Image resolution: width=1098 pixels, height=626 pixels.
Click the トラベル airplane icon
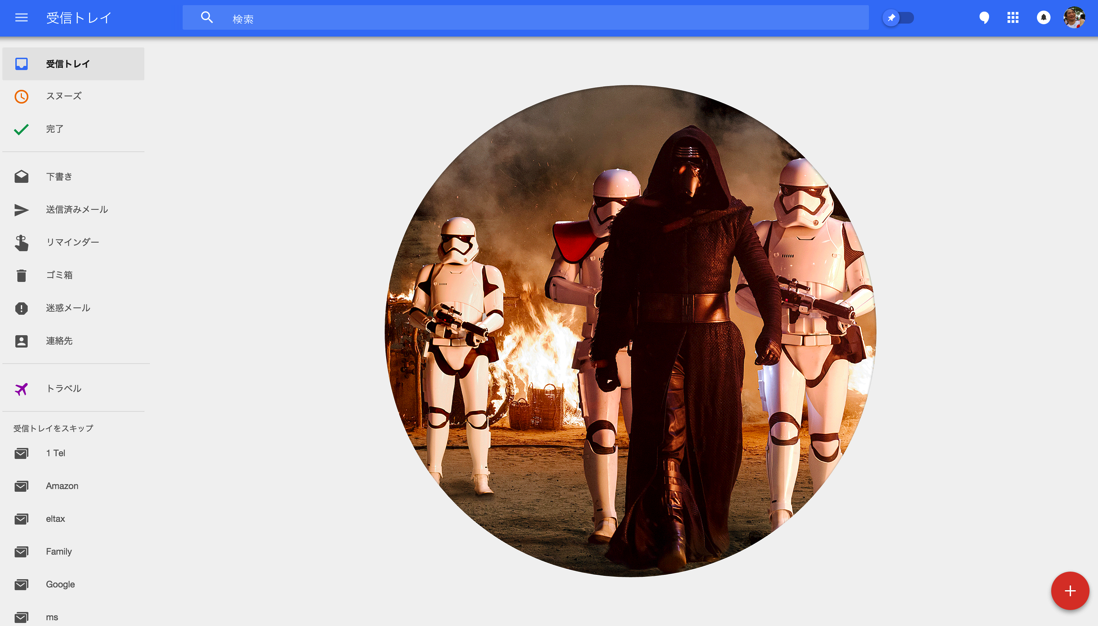[x=22, y=389]
